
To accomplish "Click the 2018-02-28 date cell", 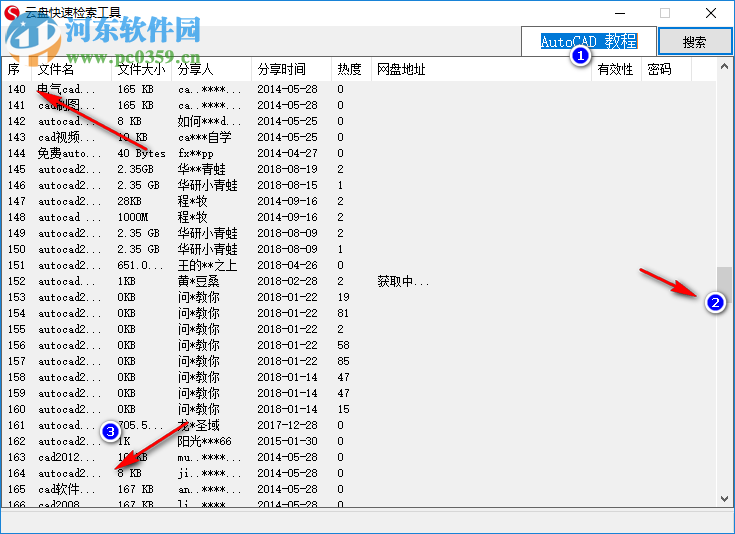I will (x=287, y=281).
